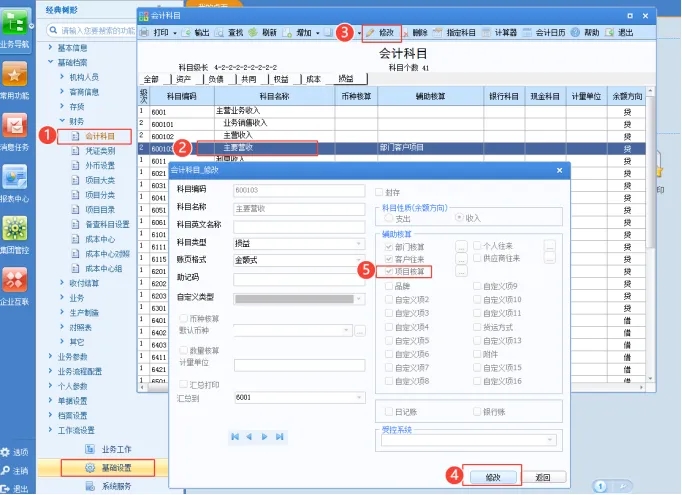
Task: Toggle the 部门核算 checkbox
Action: pyautogui.click(x=389, y=247)
